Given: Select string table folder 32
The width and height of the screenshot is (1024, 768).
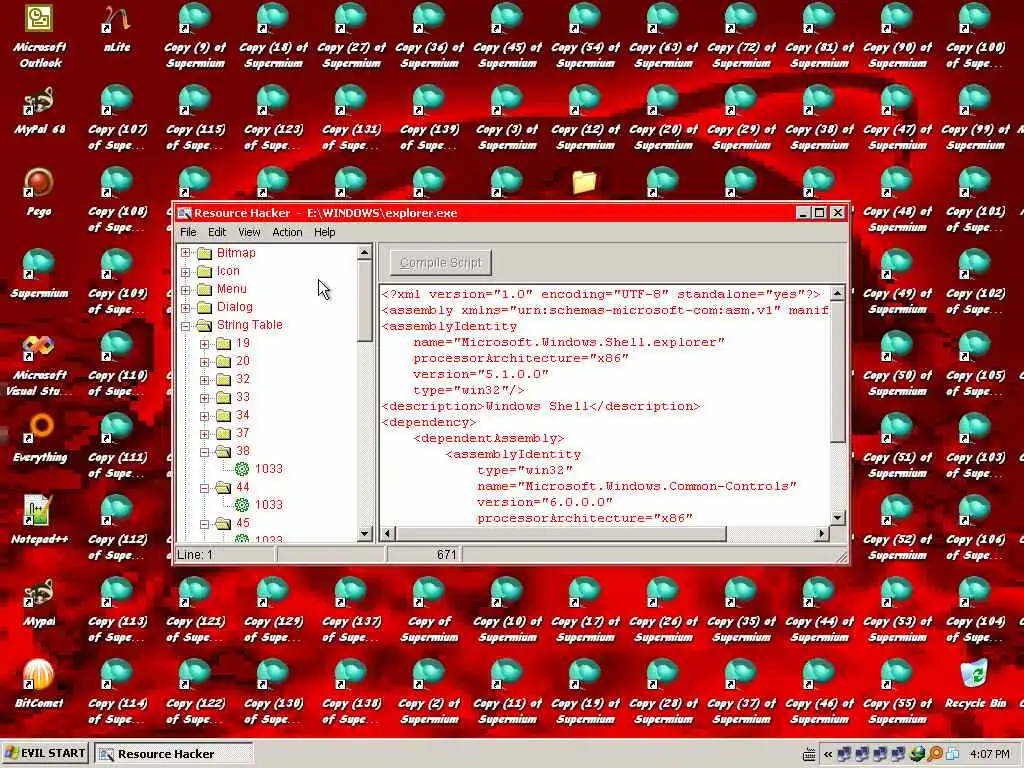Looking at the screenshot, I should pyautogui.click(x=243, y=379).
